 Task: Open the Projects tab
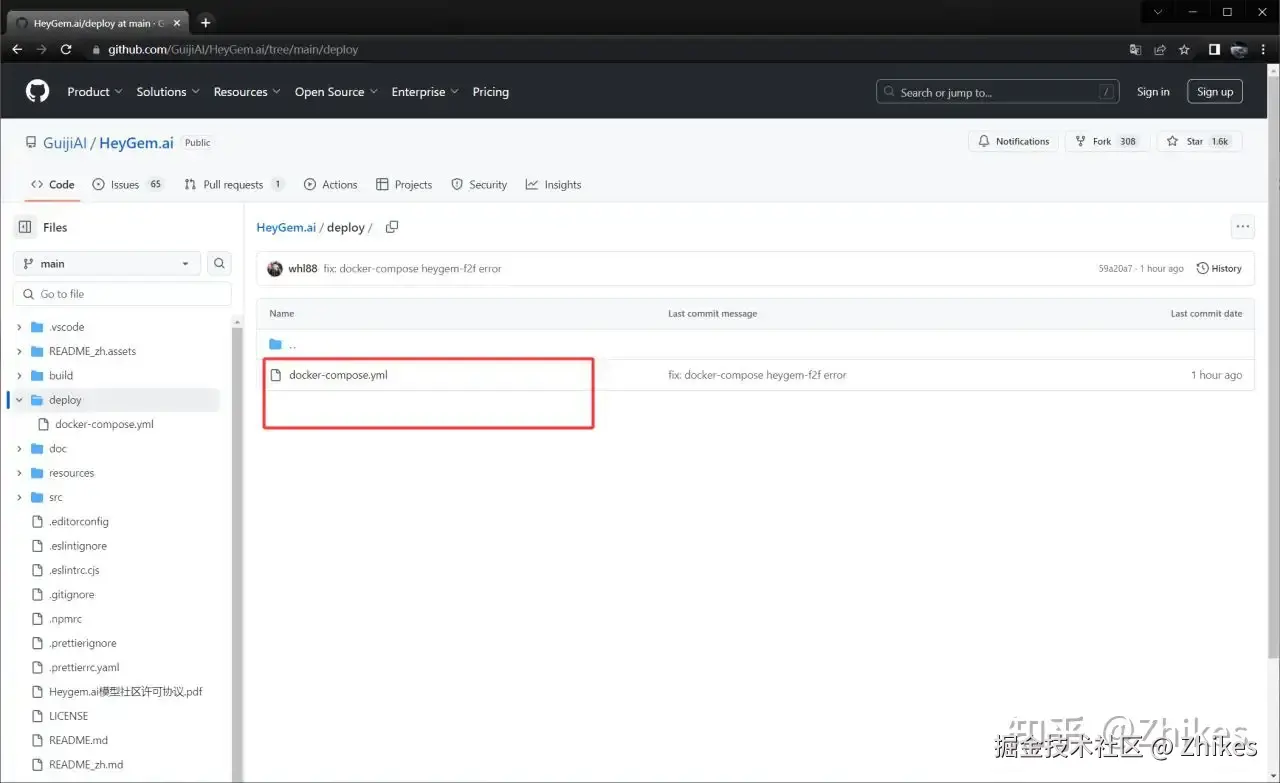pyautogui.click(x=404, y=184)
